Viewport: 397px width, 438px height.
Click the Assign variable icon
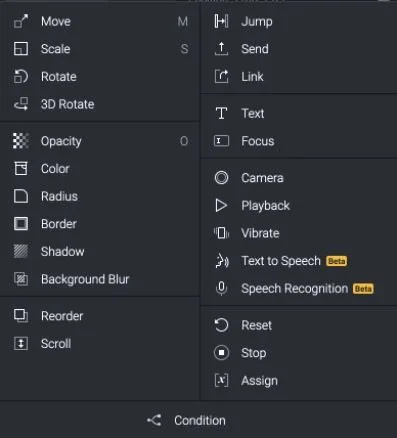click(x=221, y=380)
